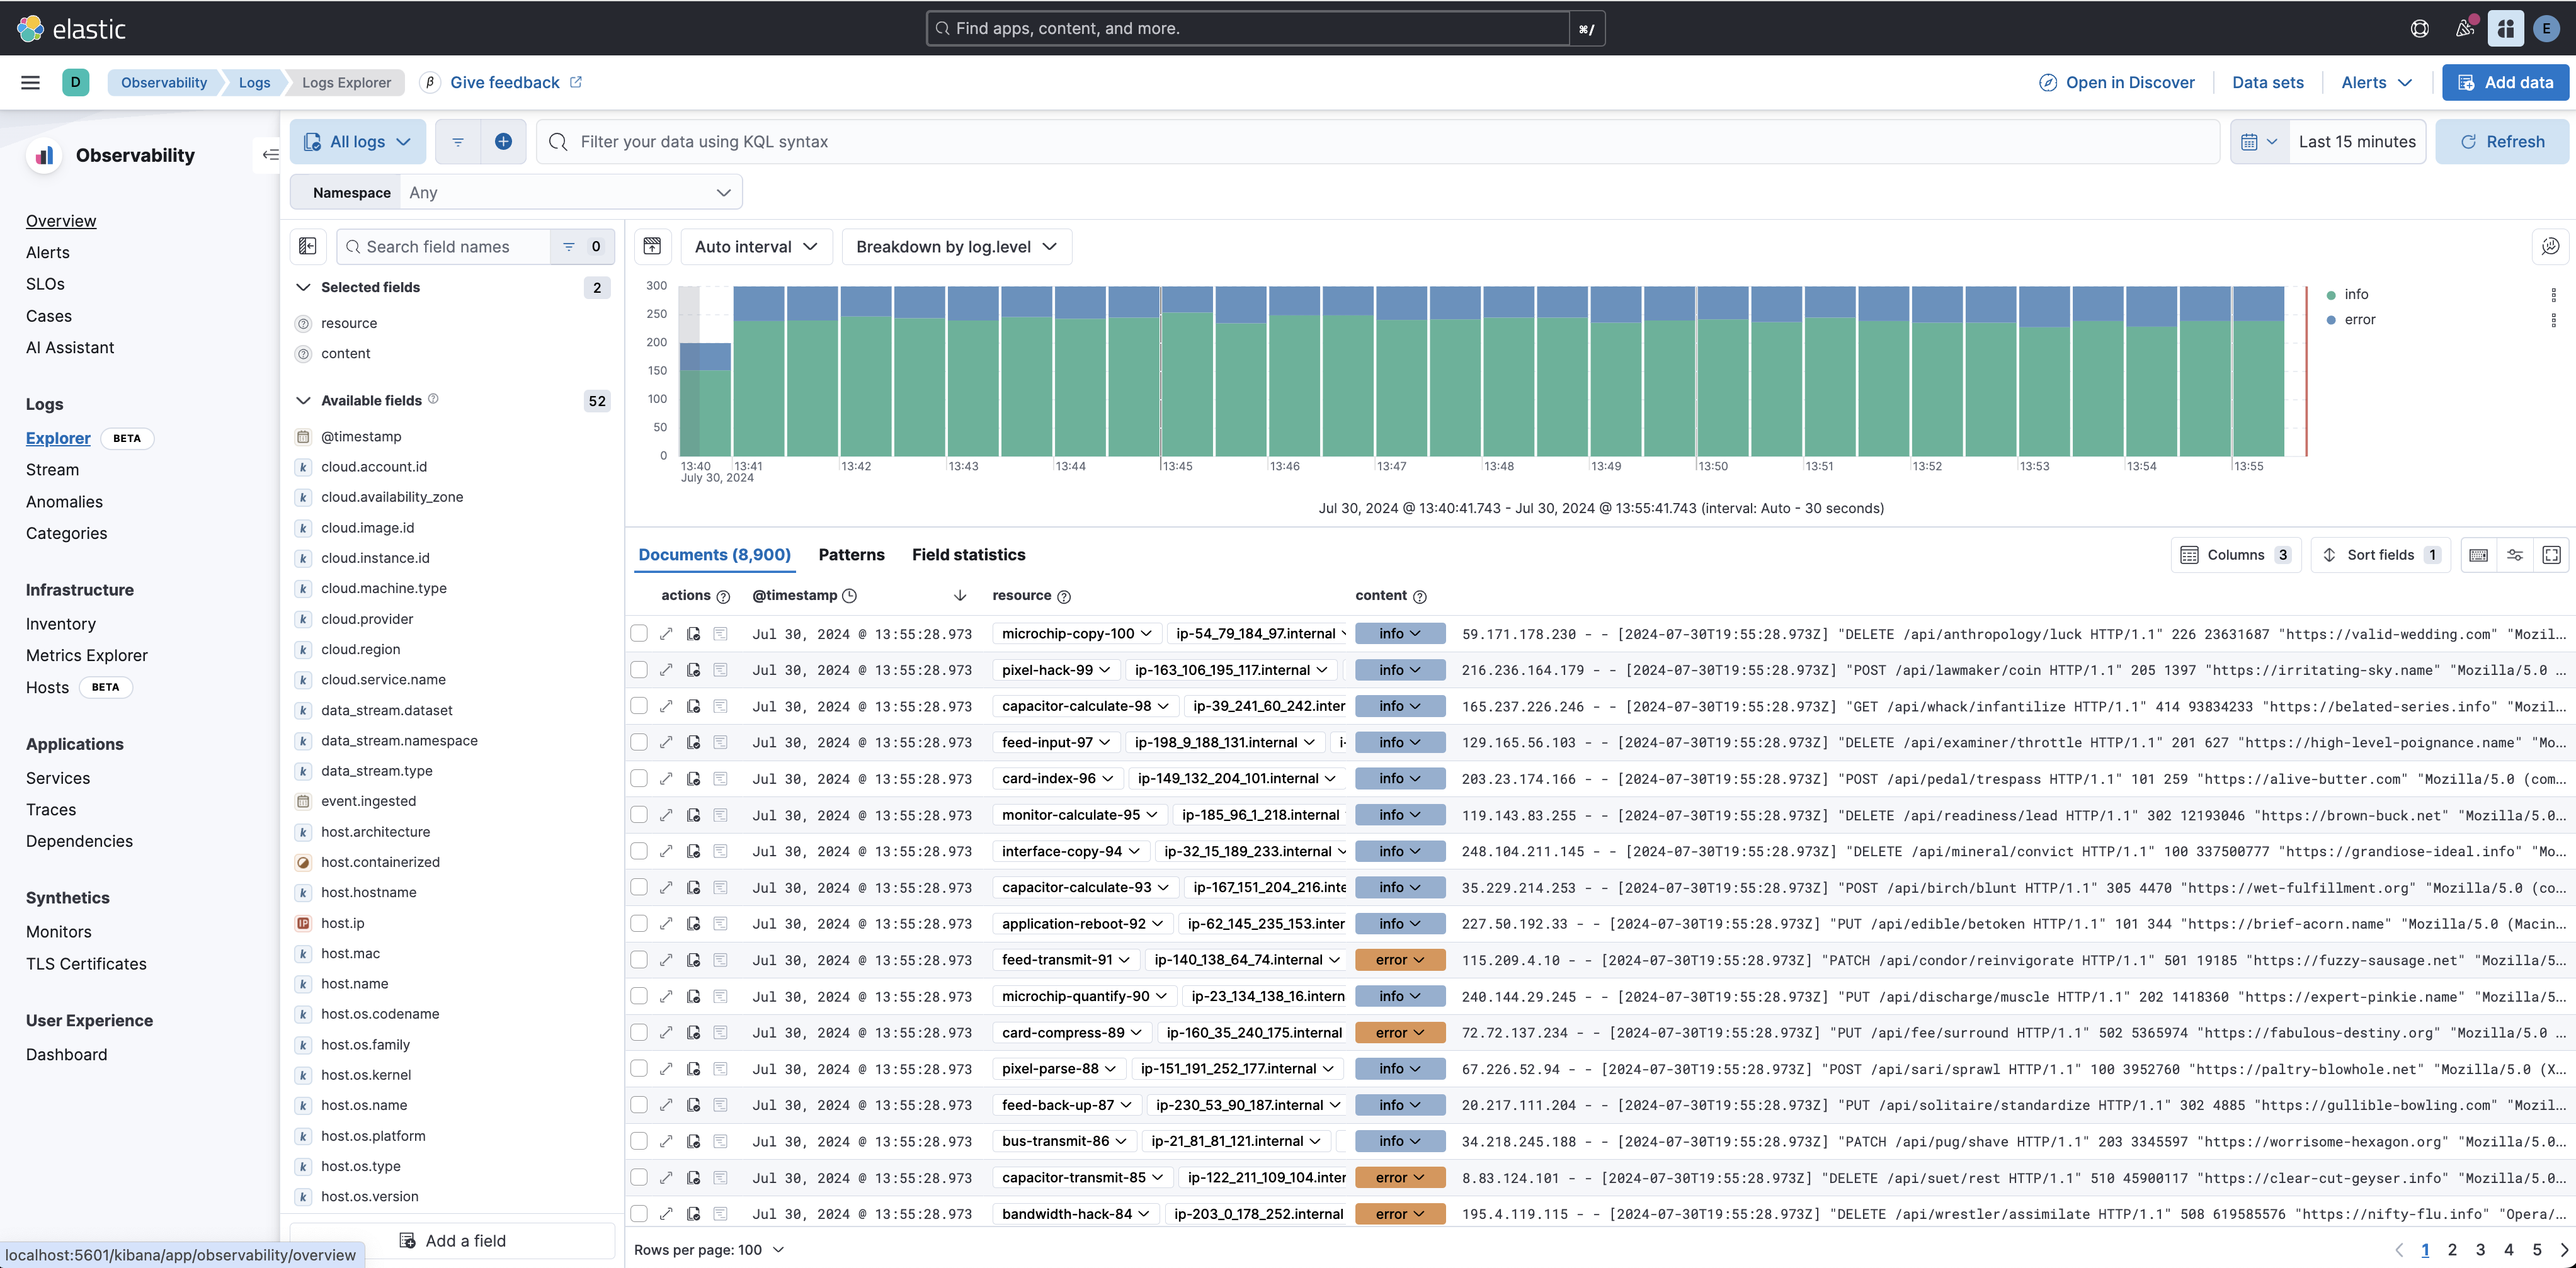The image size is (2576, 1268).
Task: Collapse the Selected fields section
Action: point(303,288)
